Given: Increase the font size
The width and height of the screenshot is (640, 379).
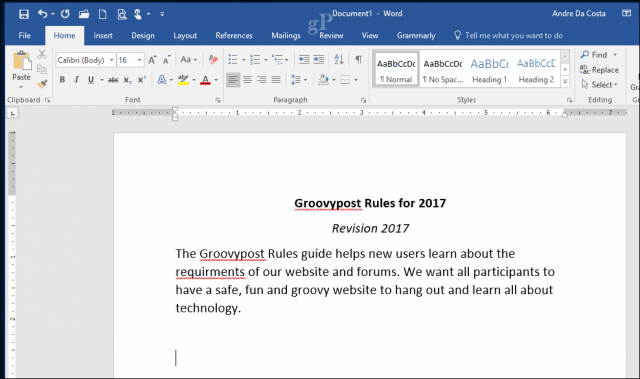Looking at the screenshot, I should pos(152,60).
